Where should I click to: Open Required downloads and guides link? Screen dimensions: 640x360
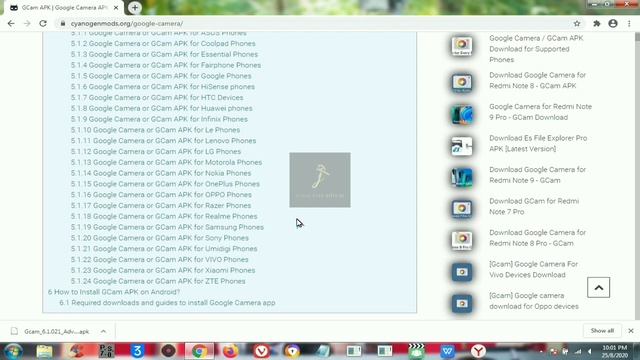(167, 303)
